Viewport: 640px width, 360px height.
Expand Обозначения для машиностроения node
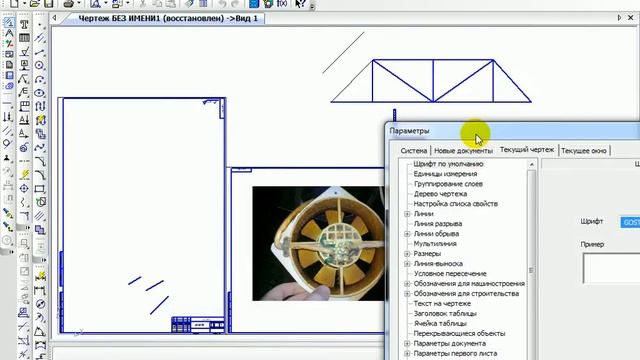[x=407, y=284]
